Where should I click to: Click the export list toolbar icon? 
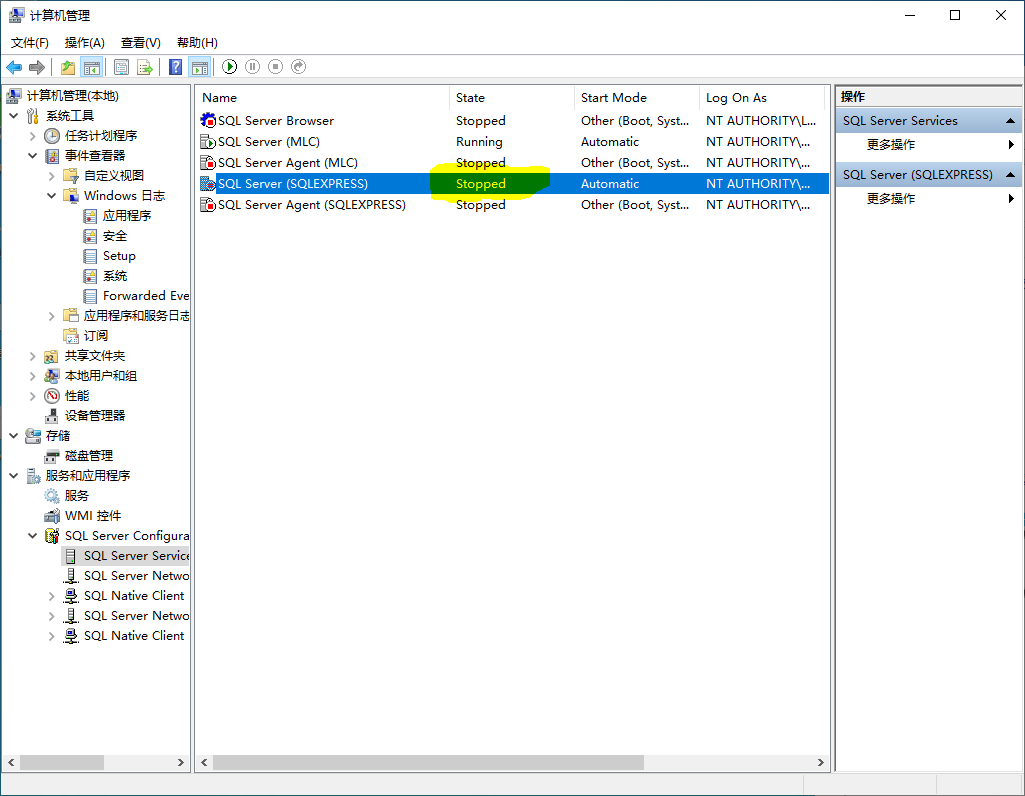[x=145, y=67]
